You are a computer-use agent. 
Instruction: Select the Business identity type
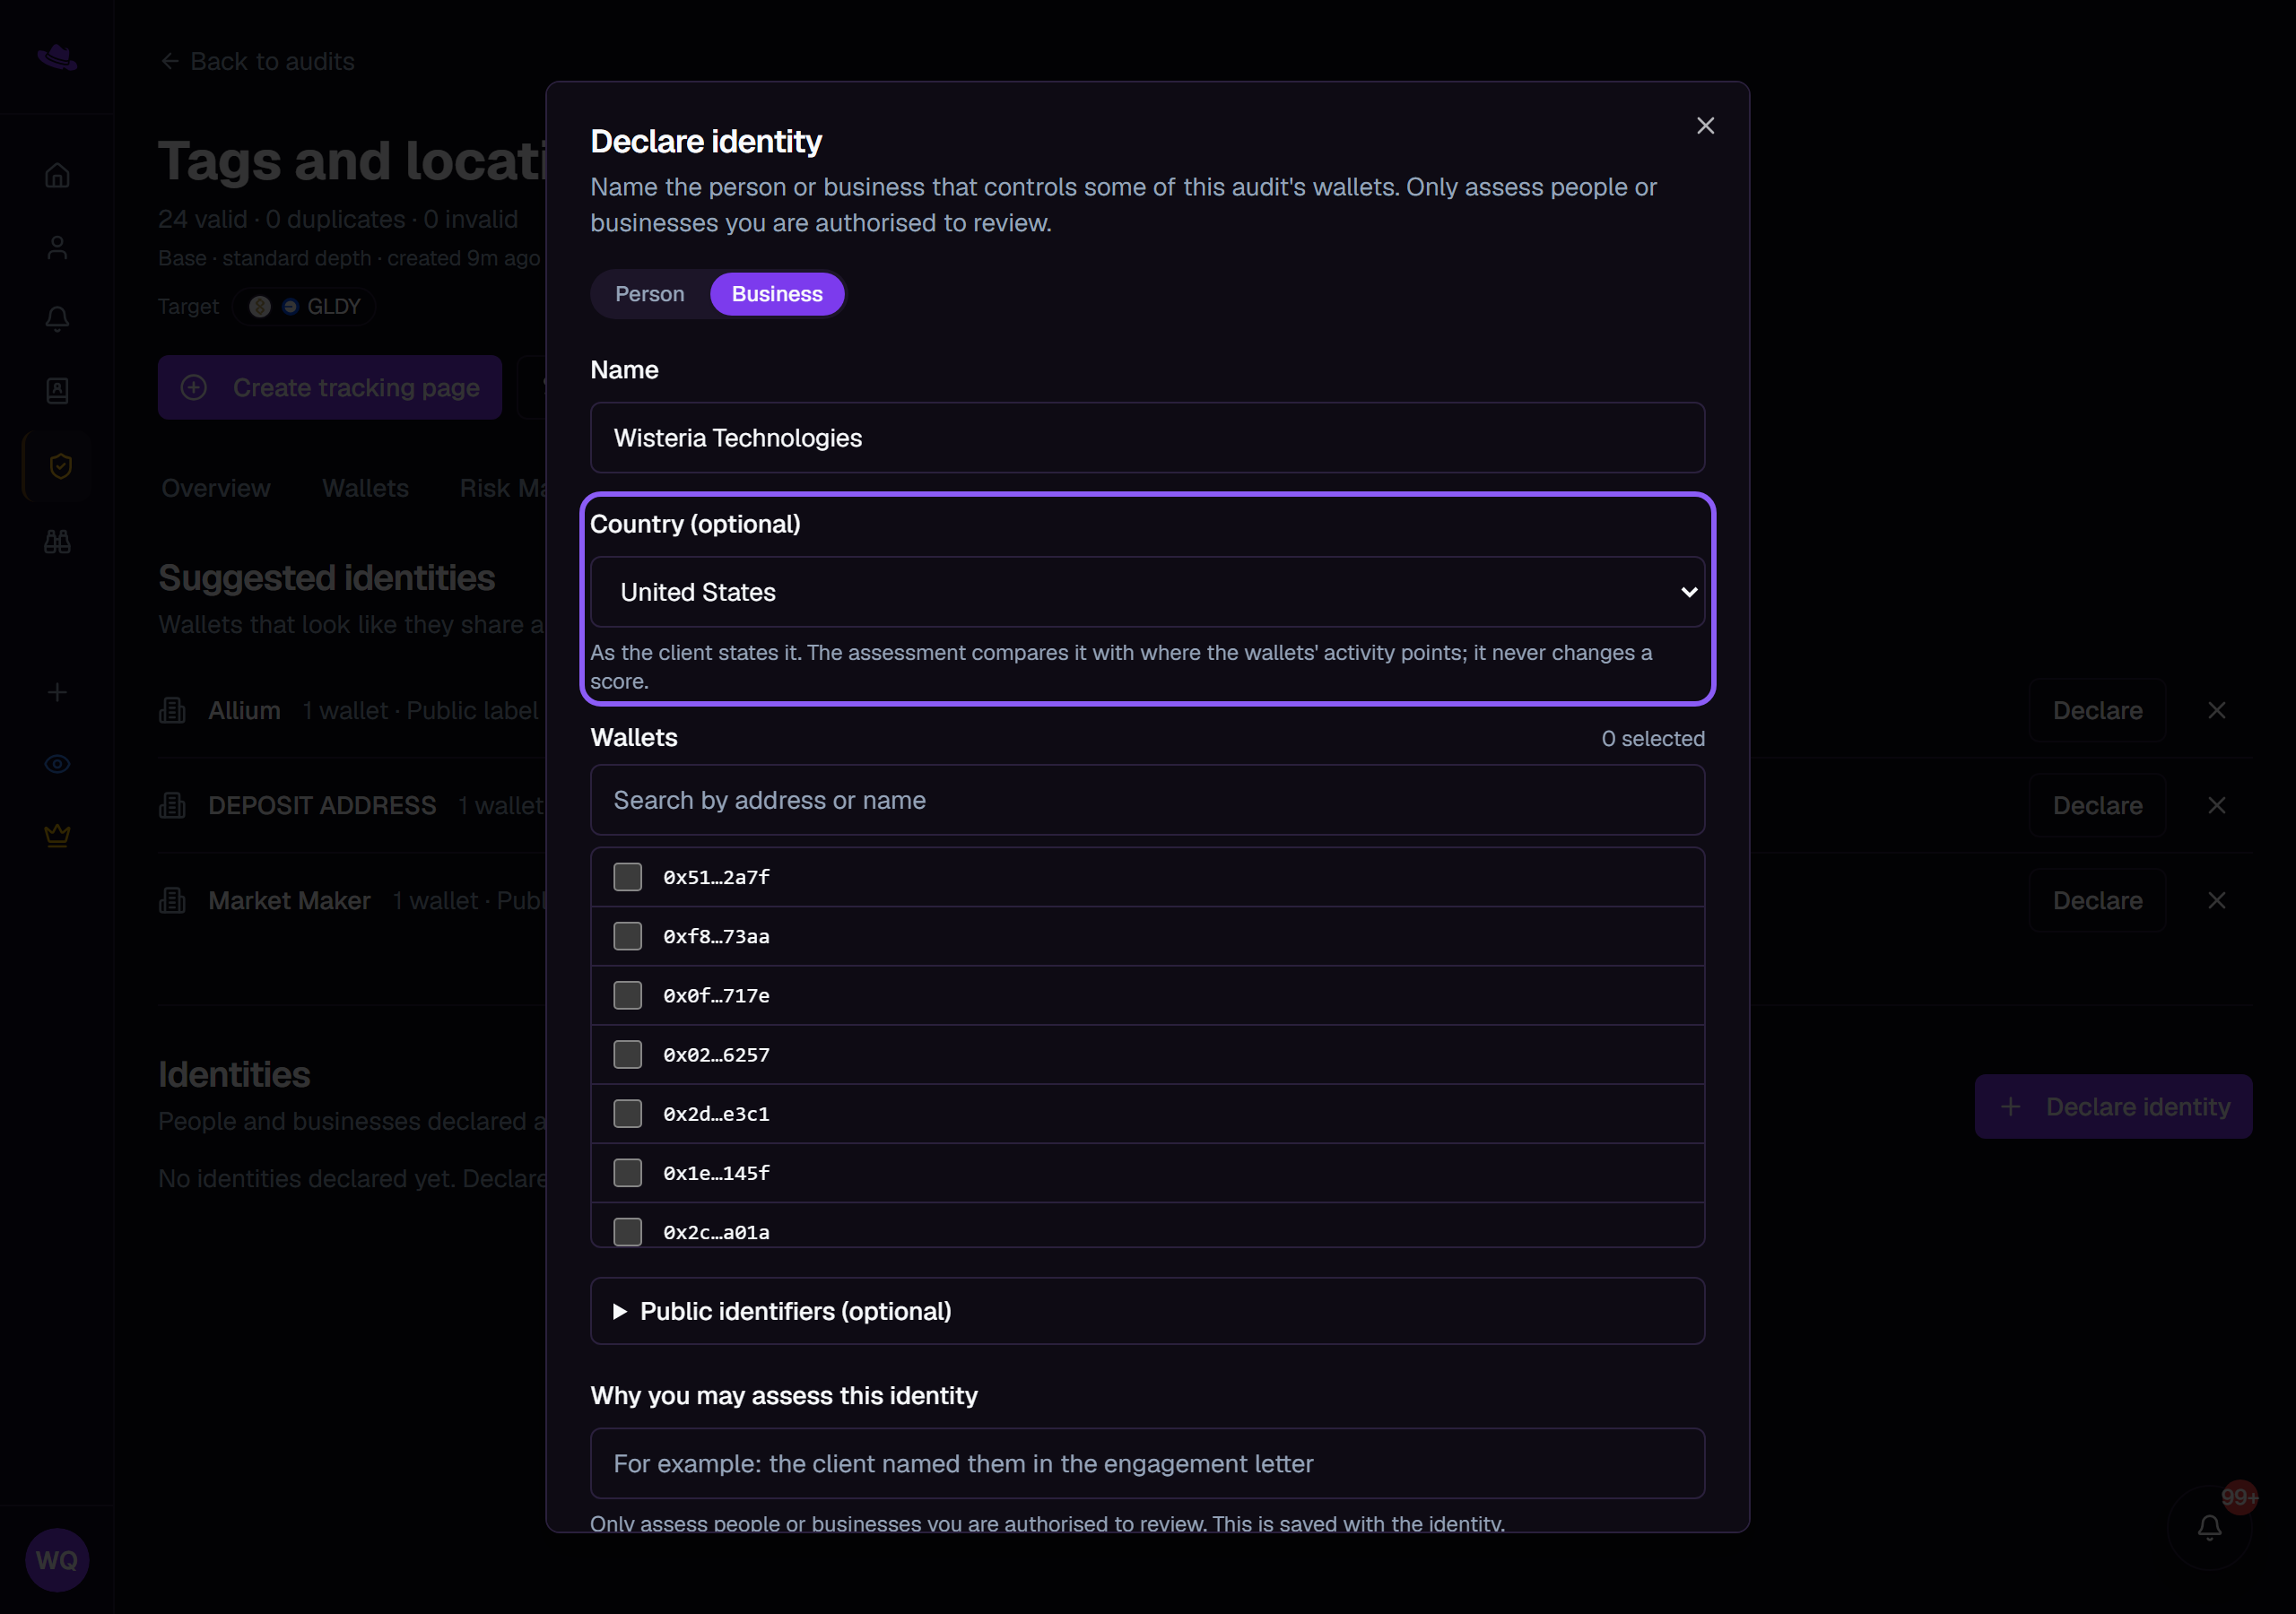(777, 294)
